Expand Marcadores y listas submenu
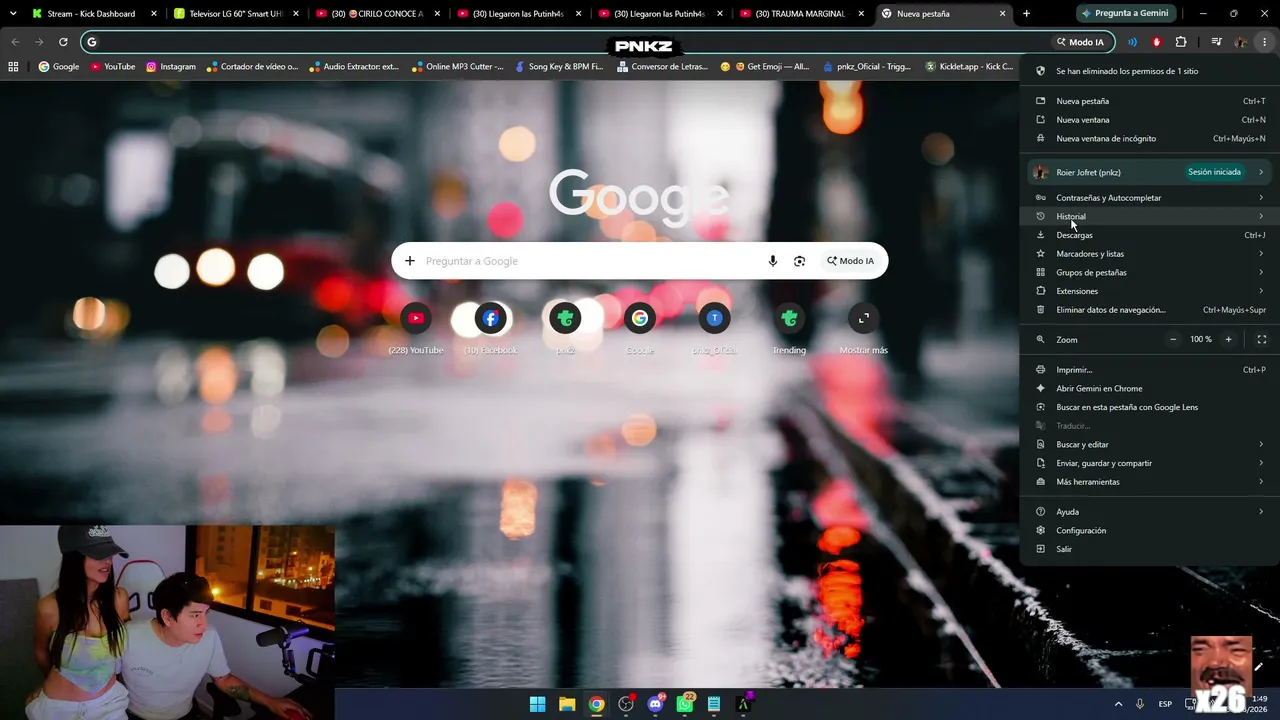This screenshot has width=1280, height=720. (1150, 254)
